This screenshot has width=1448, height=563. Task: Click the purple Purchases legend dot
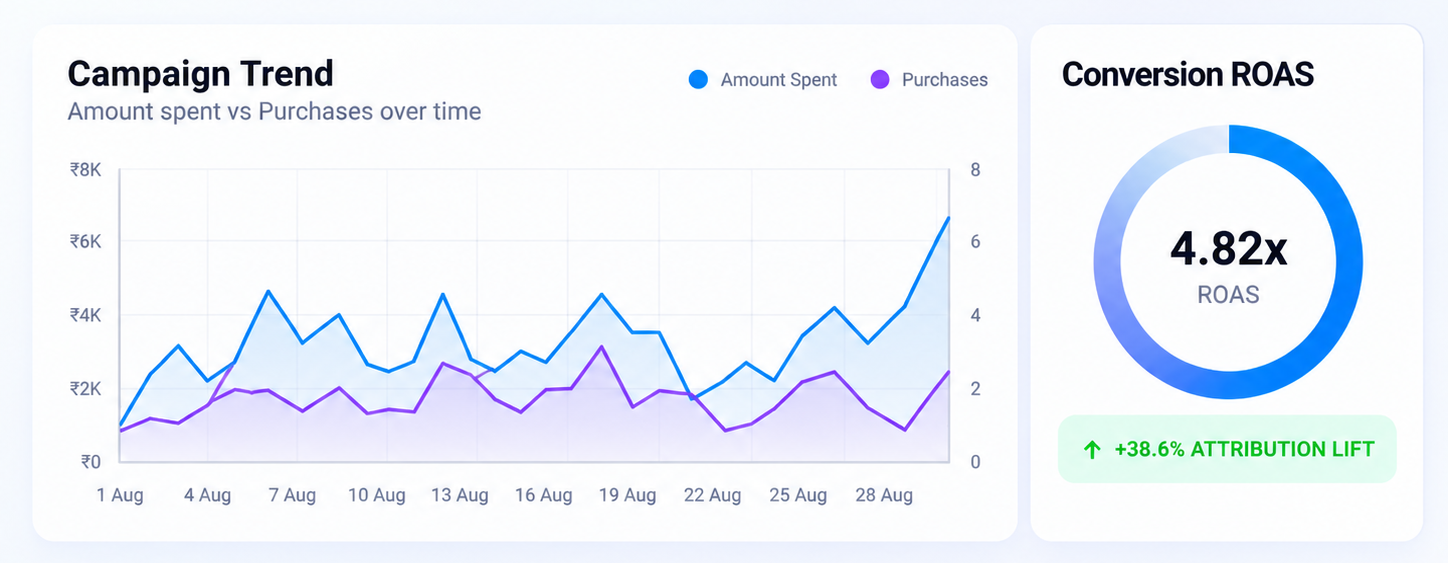880,80
